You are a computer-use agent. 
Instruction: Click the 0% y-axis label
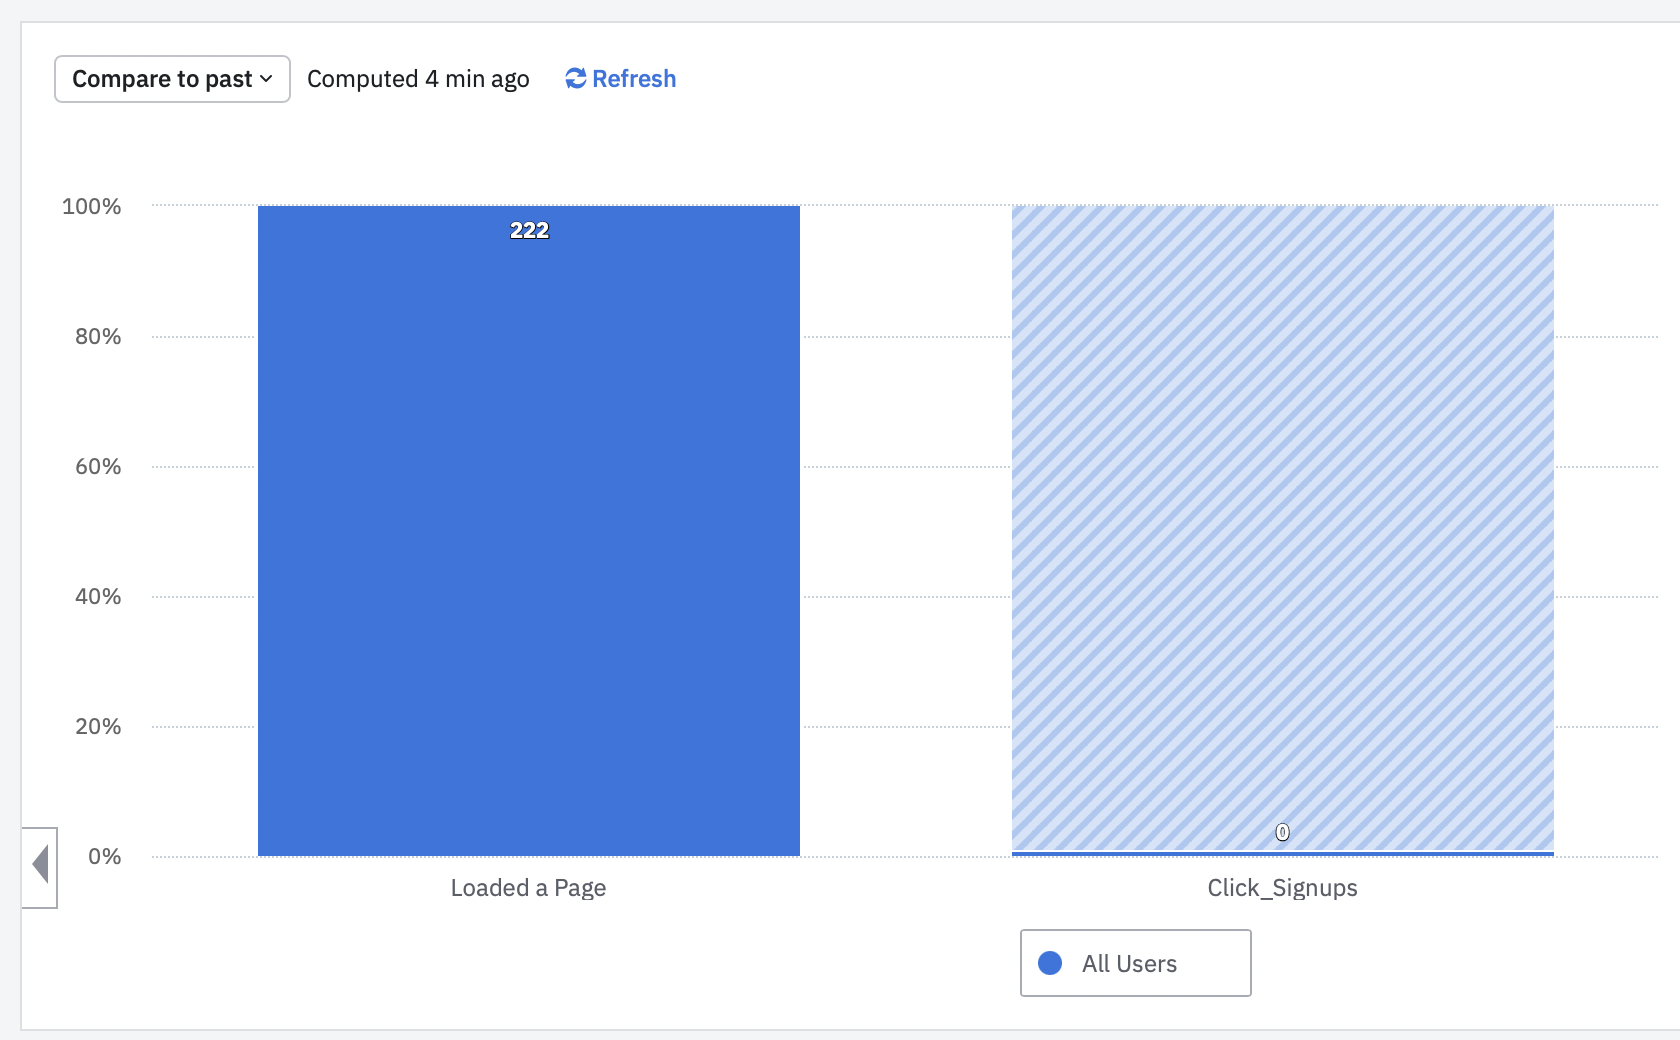tap(104, 857)
